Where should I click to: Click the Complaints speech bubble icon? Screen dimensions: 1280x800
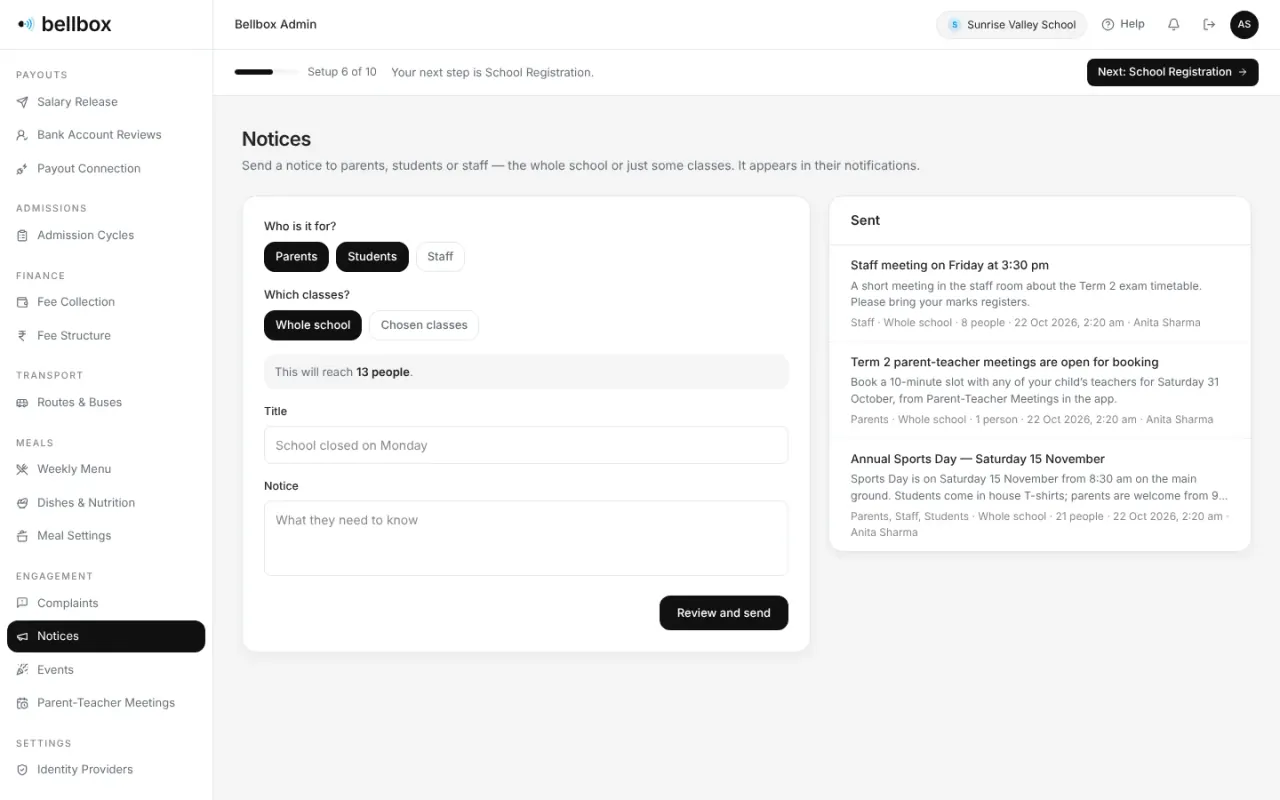coord(22,603)
